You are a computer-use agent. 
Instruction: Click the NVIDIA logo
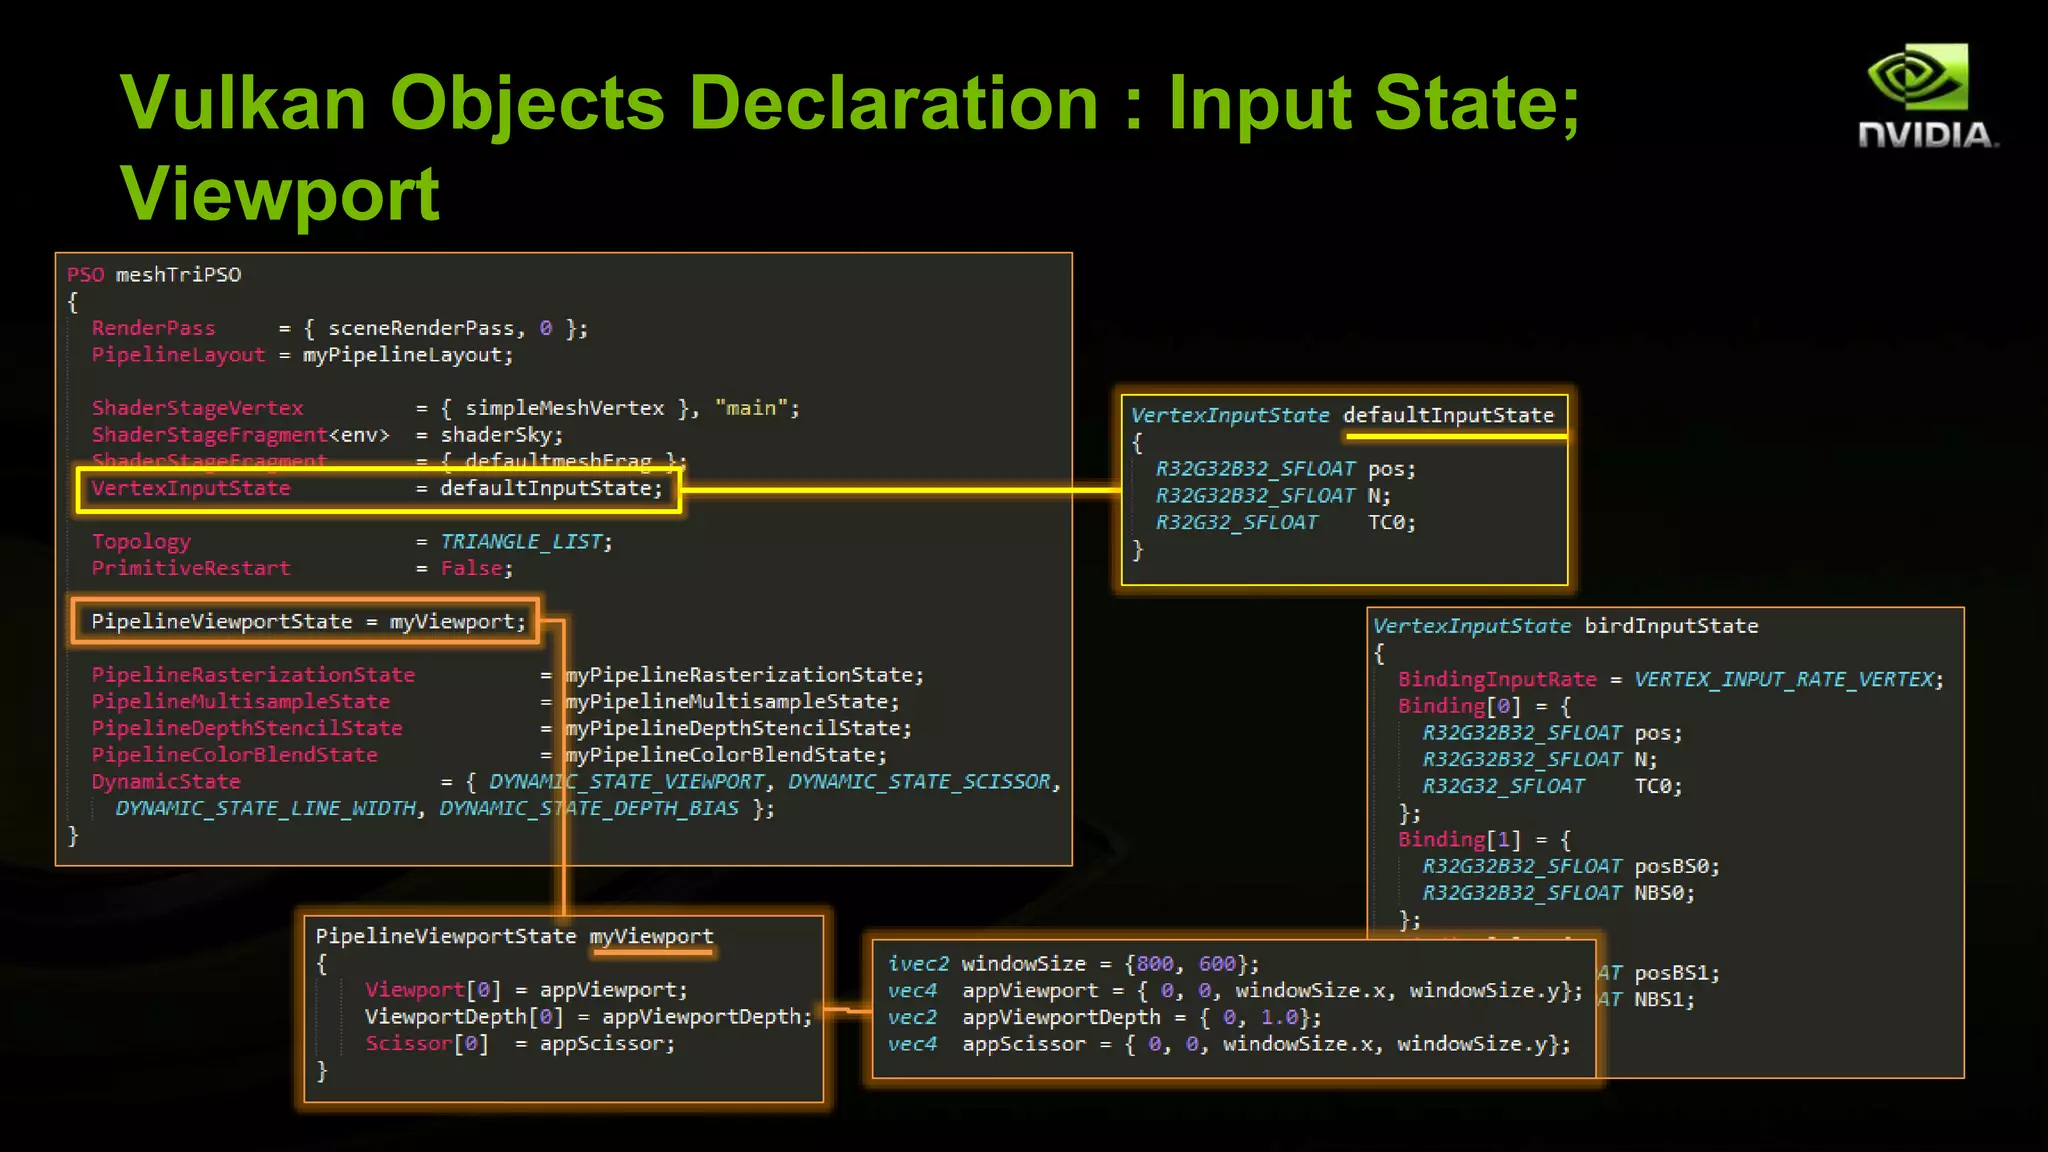coord(1927,96)
